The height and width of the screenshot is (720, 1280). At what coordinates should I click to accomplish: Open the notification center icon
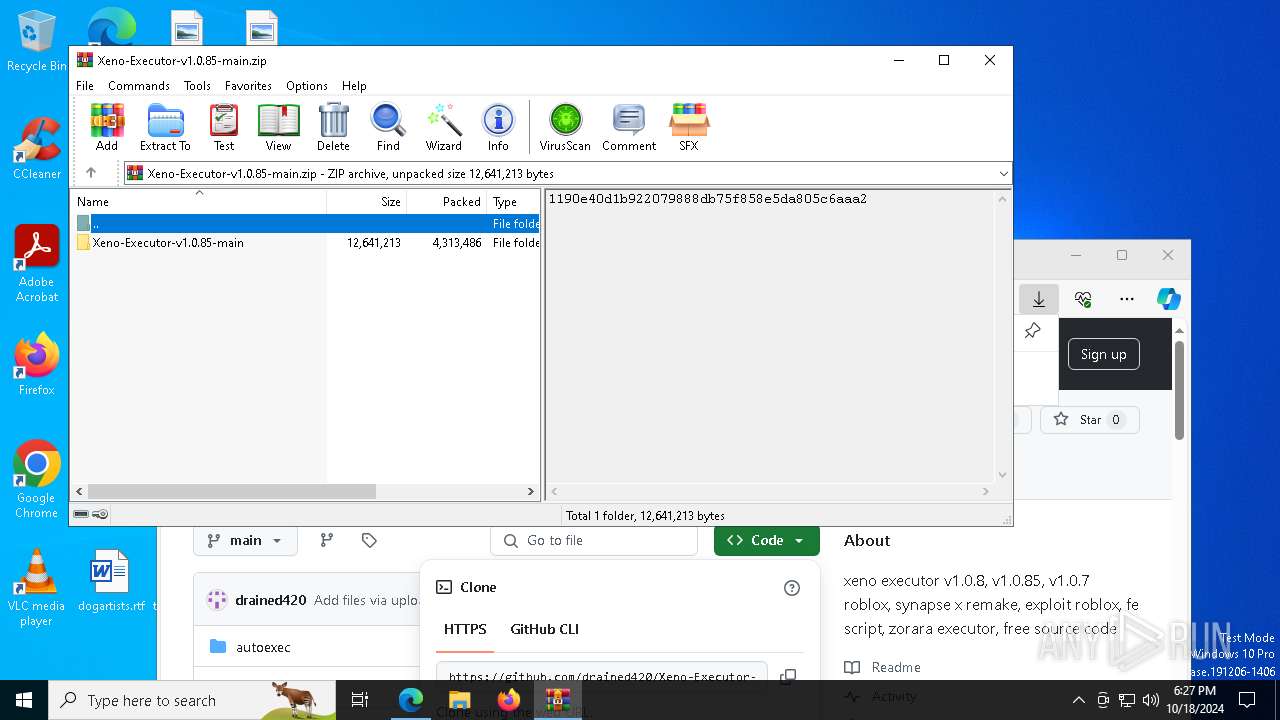[1247, 700]
